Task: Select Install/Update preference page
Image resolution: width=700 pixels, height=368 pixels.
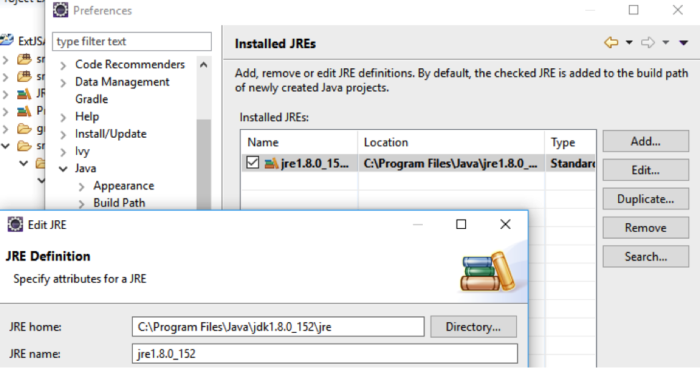Action: point(111,134)
